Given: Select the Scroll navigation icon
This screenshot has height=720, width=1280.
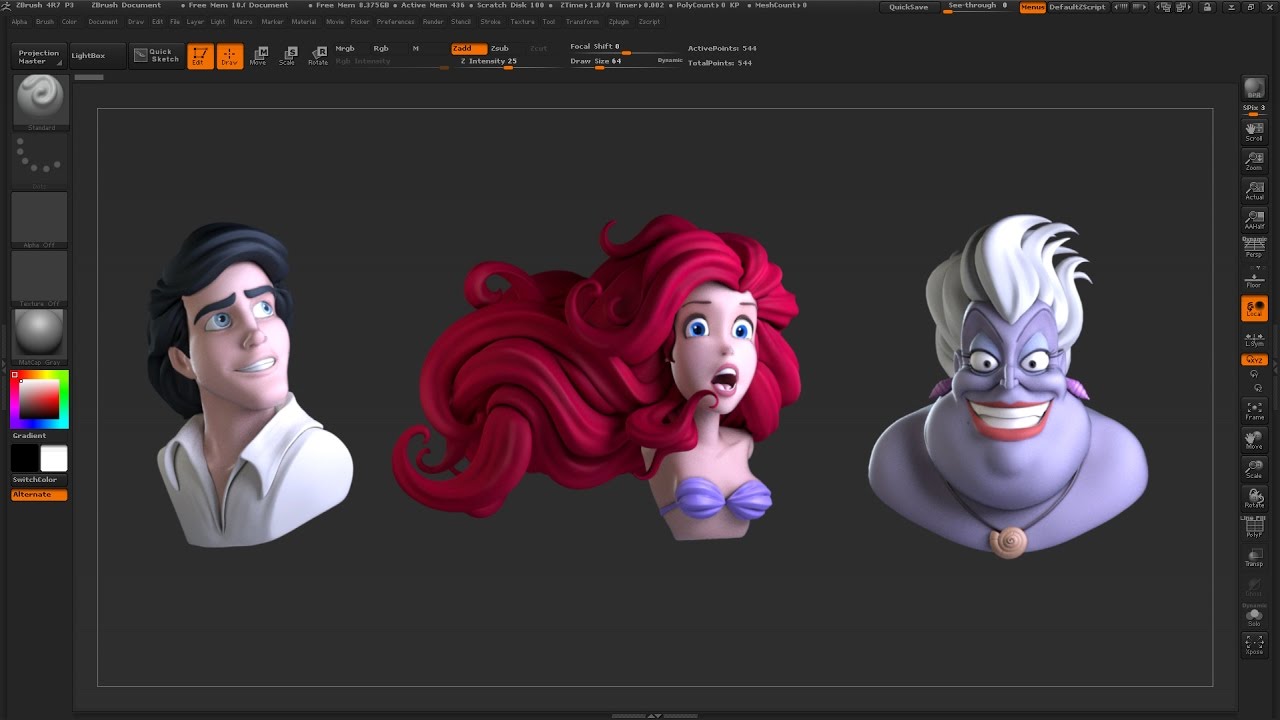Looking at the screenshot, I should coord(1254,131).
